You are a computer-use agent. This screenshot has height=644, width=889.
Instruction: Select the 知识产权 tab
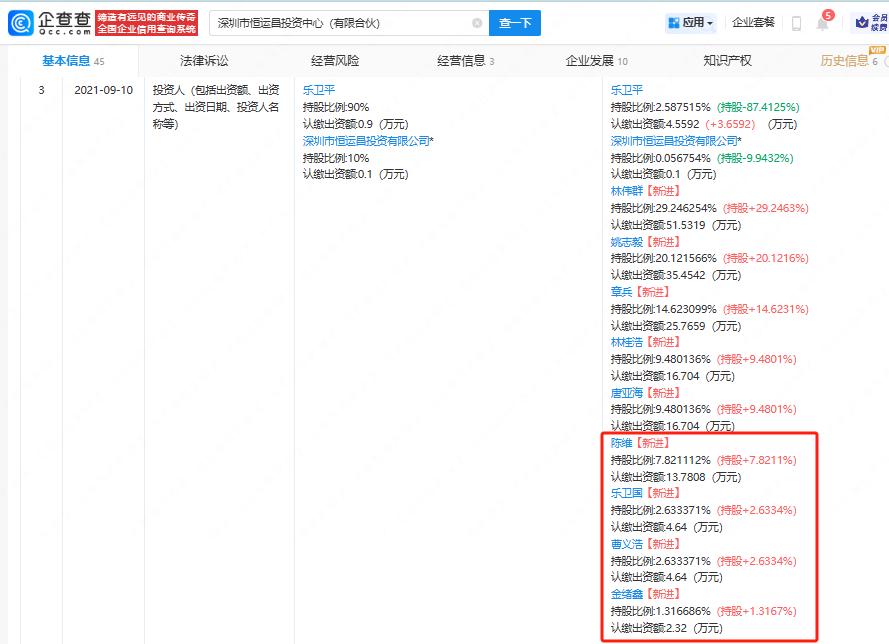(x=727, y=61)
